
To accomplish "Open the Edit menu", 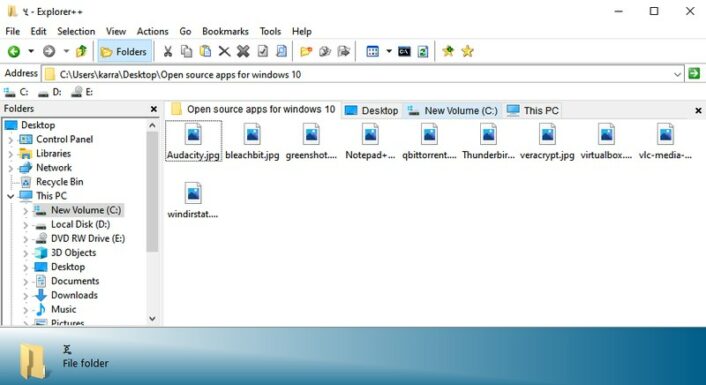I will [38, 31].
